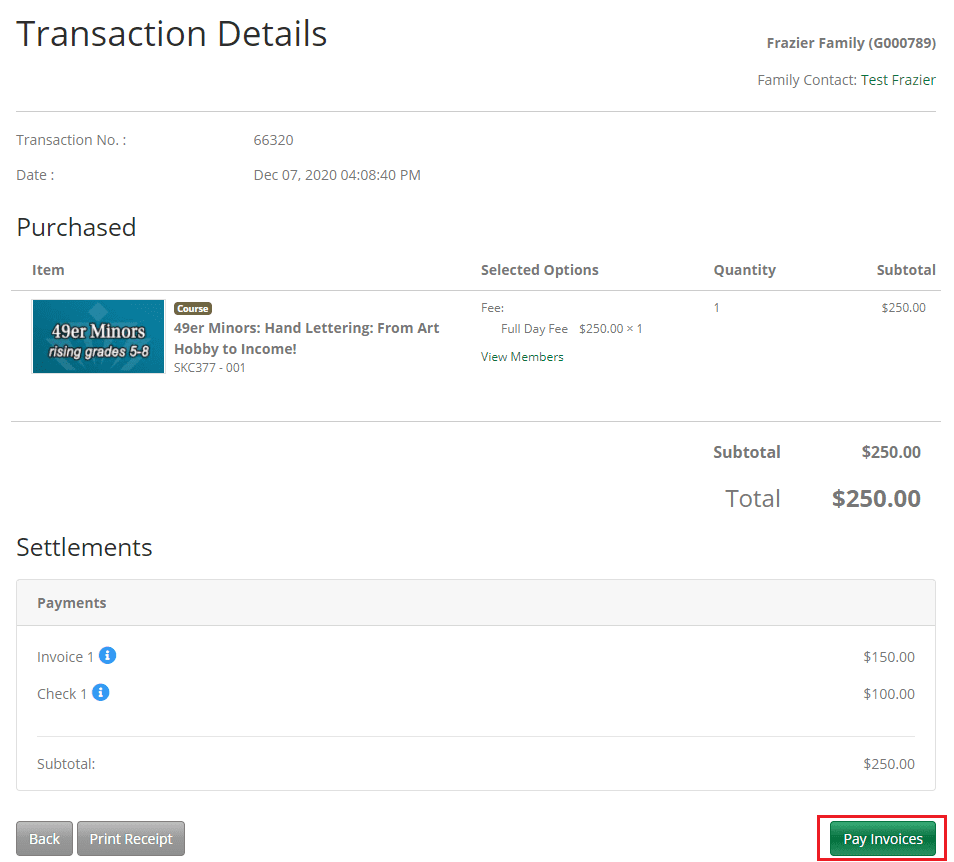Image resolution: width=954 pixels, height=862 pixels.
Task: Click the Print Receipt button
Action: tap(131, 839)
